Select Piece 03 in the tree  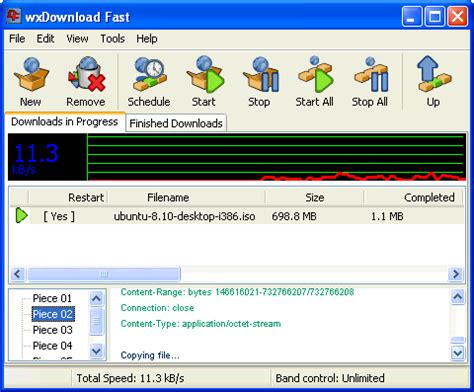point(52,330)
